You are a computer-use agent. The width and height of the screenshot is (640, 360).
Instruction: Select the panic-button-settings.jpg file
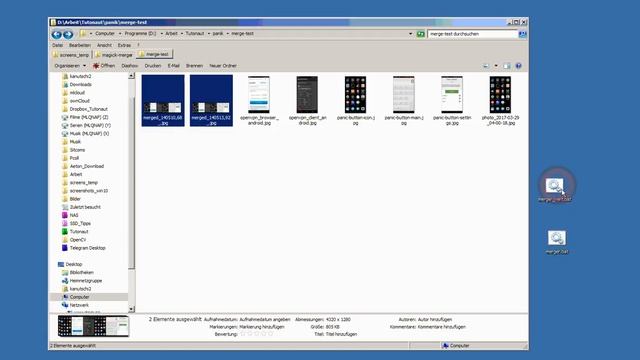[452, 100]
